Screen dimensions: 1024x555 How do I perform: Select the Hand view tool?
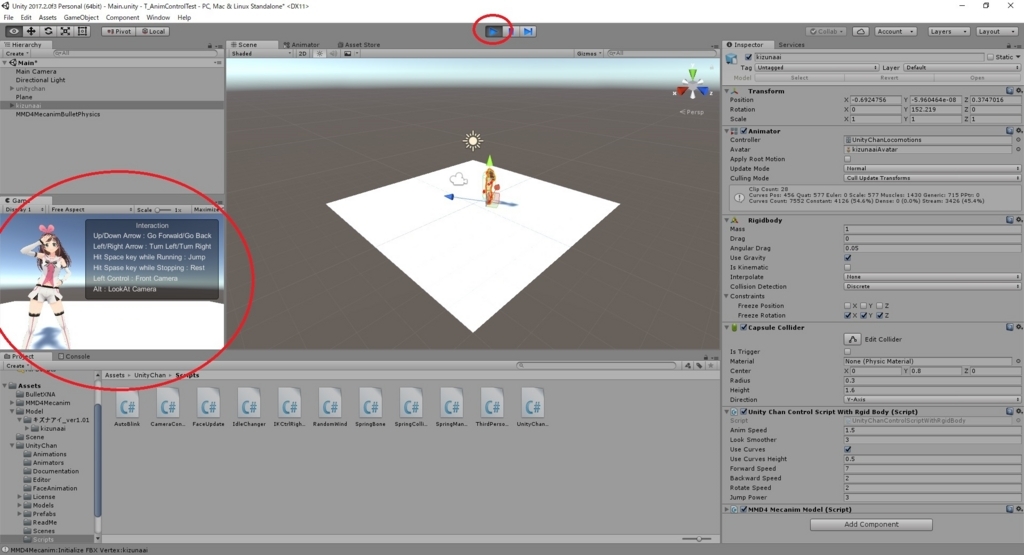pos(14,31)
